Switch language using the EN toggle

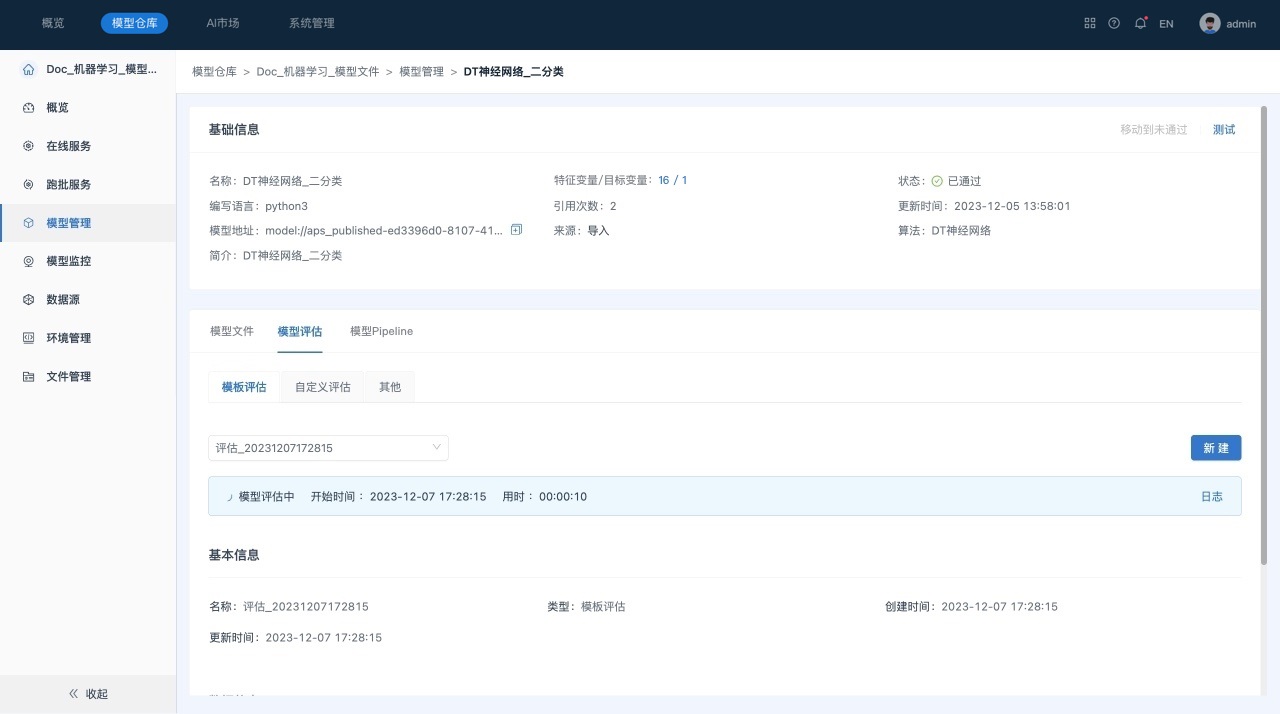pyautogui.click(x=1166, y=24)
